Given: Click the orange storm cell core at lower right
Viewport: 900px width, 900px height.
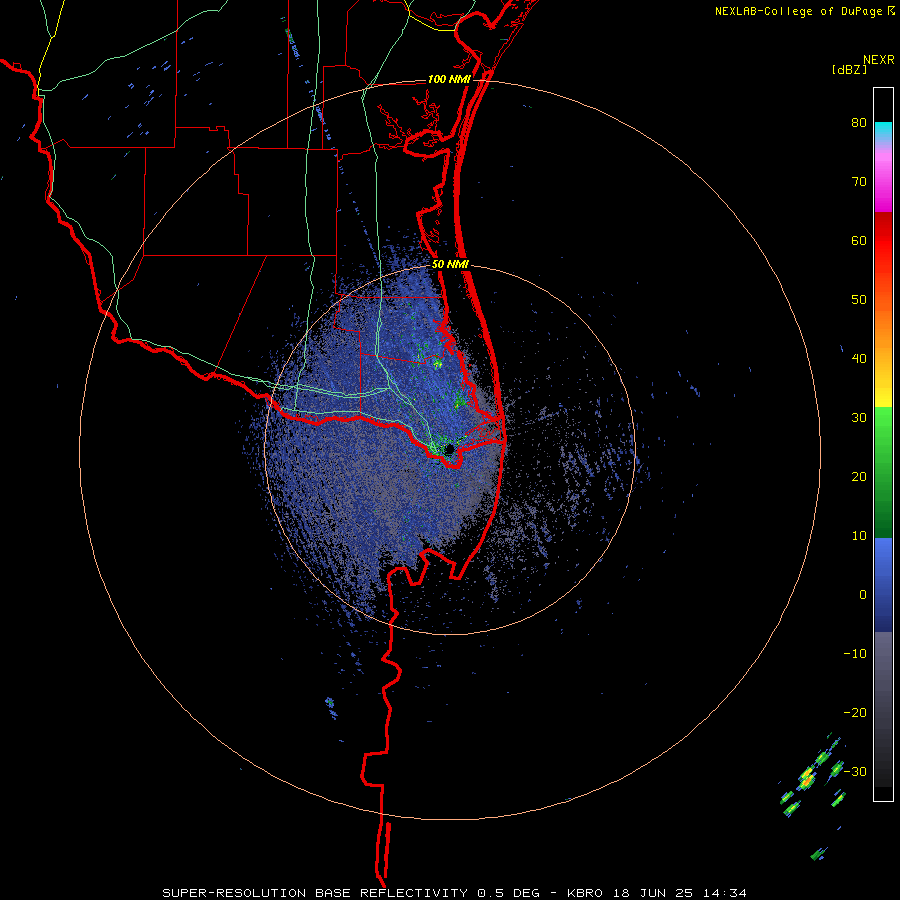Looking at the screenshot, I should (x=806, y=779).
